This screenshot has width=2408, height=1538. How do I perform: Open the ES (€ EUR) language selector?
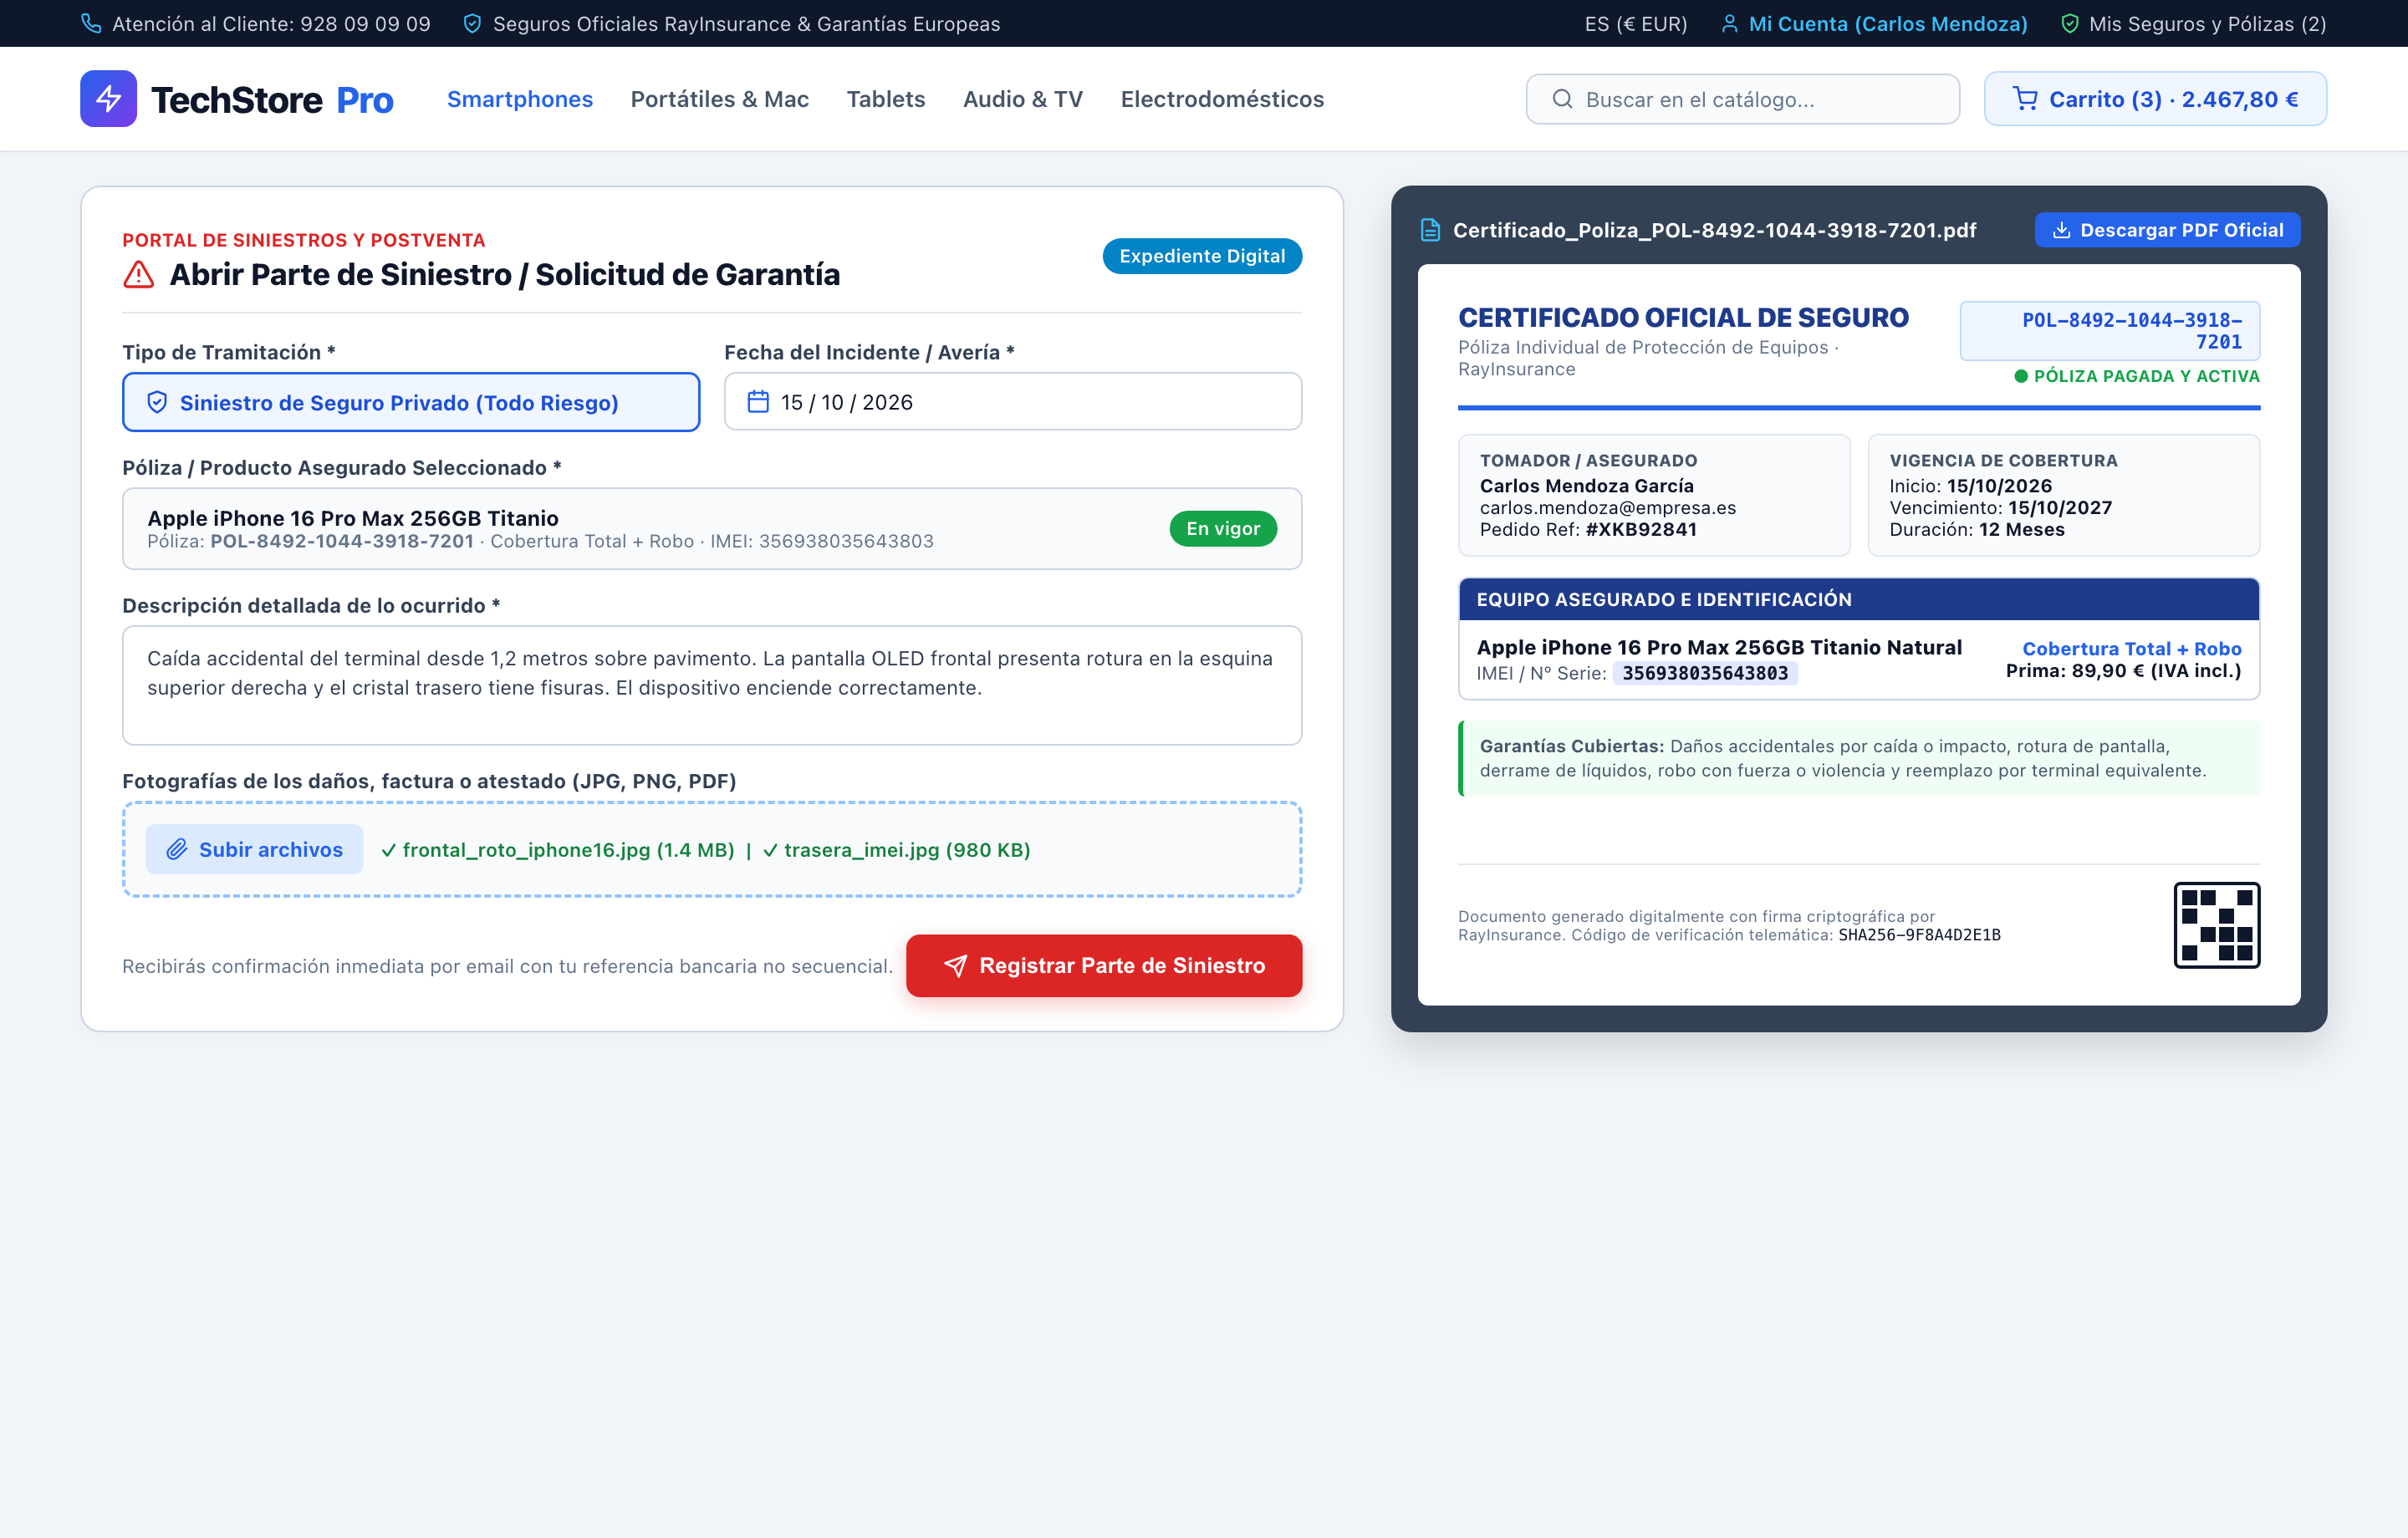click(1636, 23)
